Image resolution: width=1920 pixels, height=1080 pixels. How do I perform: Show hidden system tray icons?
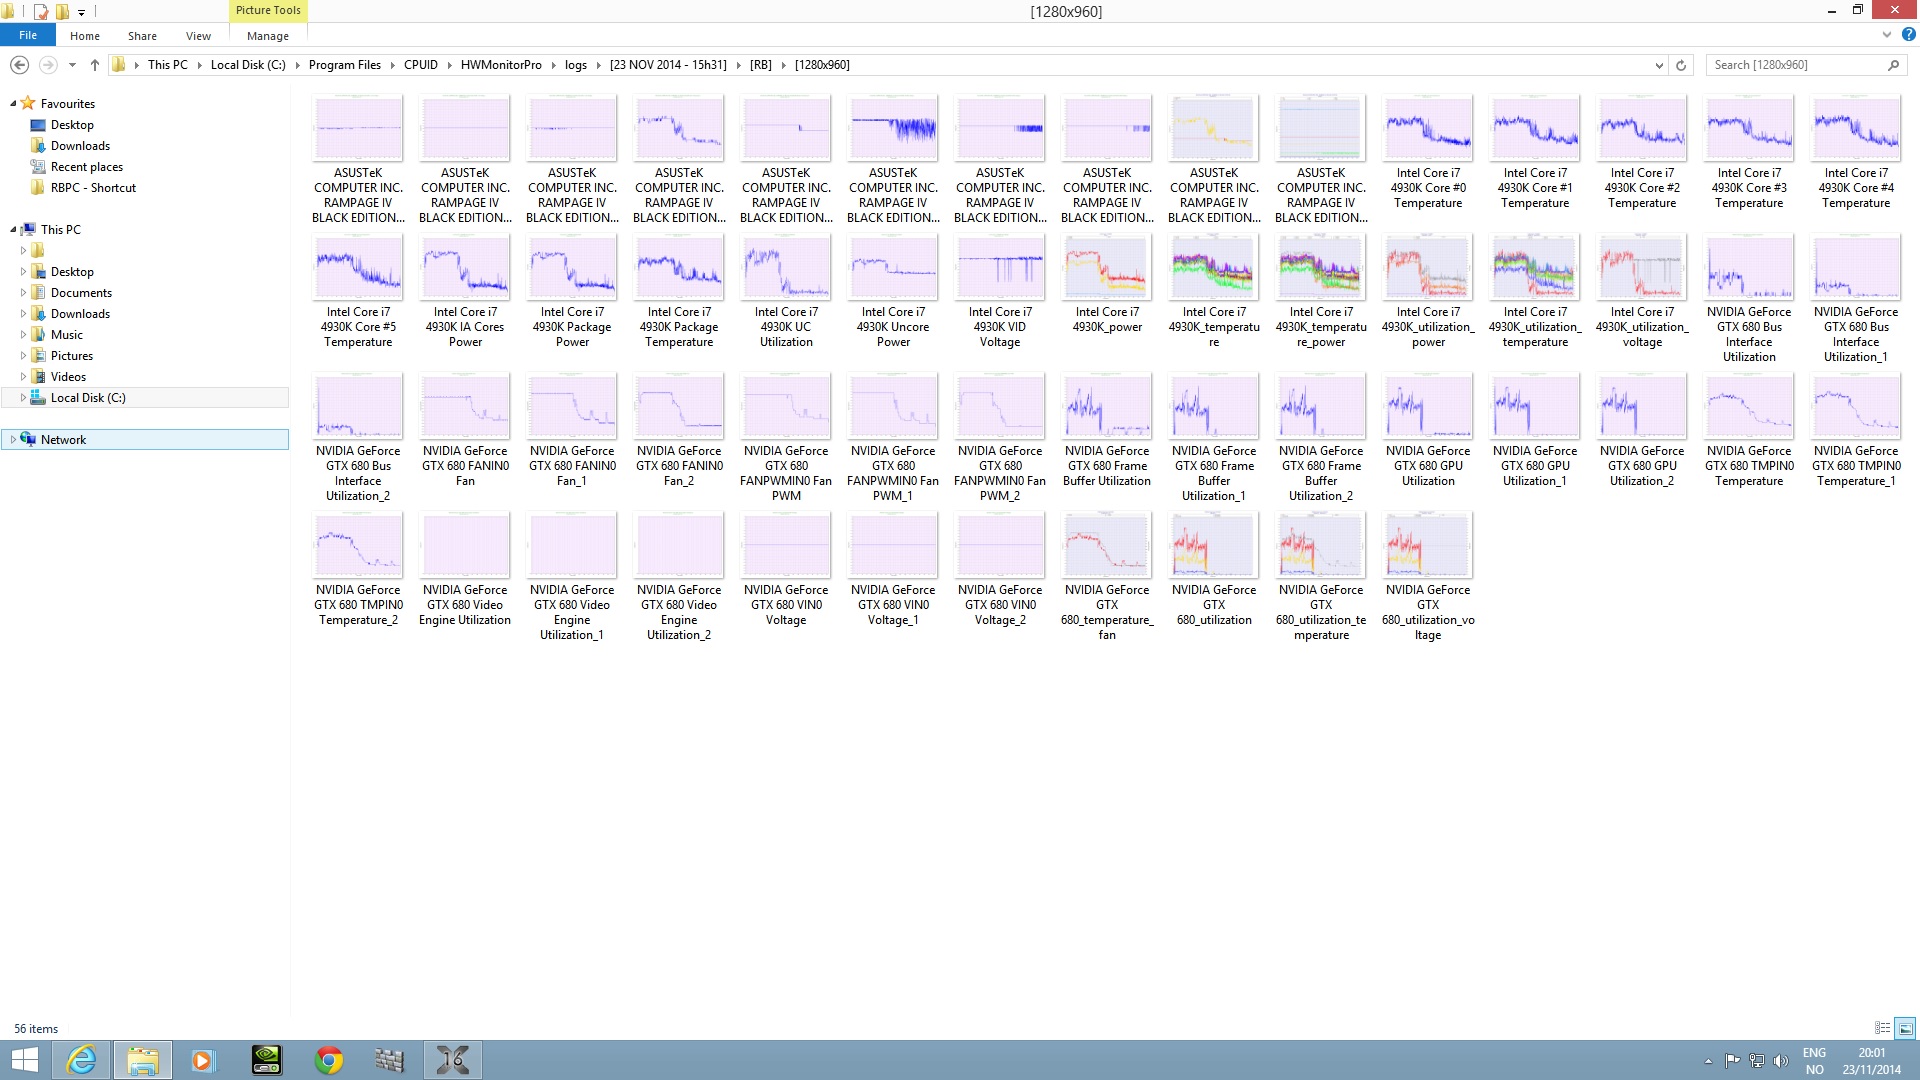[1708, 1061]
